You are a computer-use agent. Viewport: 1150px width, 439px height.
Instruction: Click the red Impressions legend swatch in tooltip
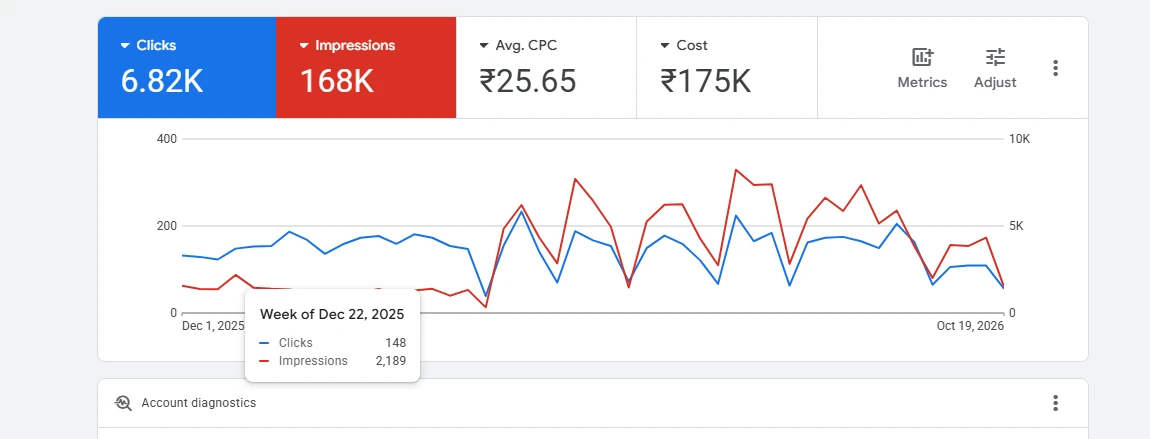265,361
